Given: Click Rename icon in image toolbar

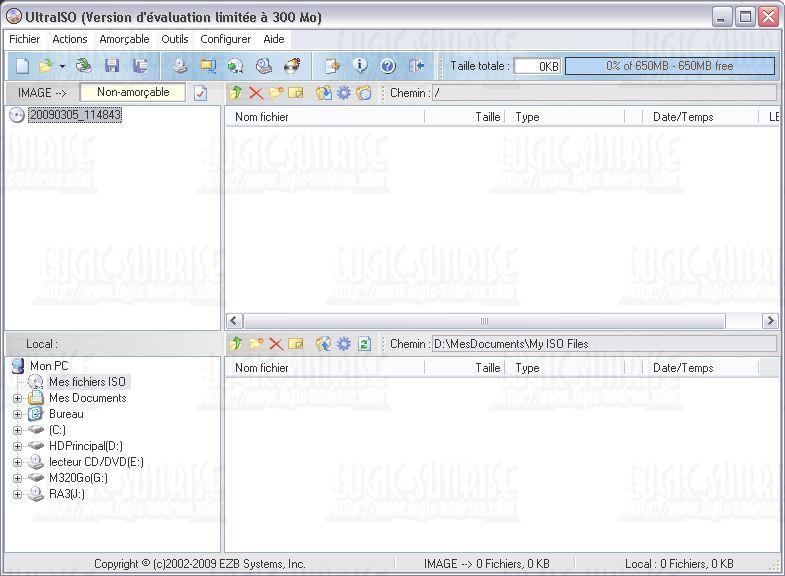Looking at the screenshot, I should coord(296,93).
